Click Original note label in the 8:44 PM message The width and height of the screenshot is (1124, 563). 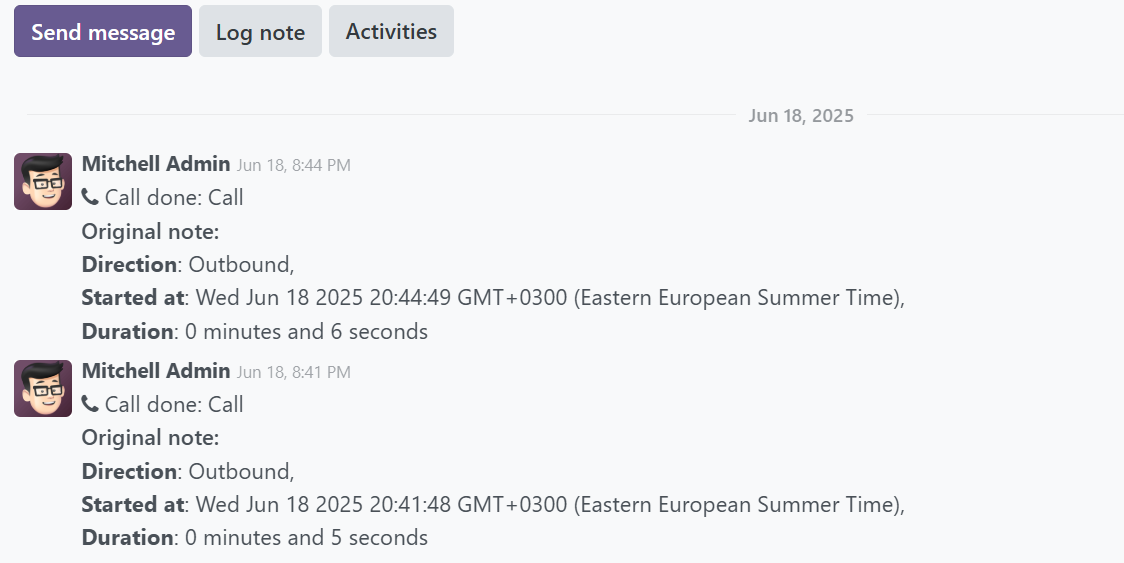point(150,231)
